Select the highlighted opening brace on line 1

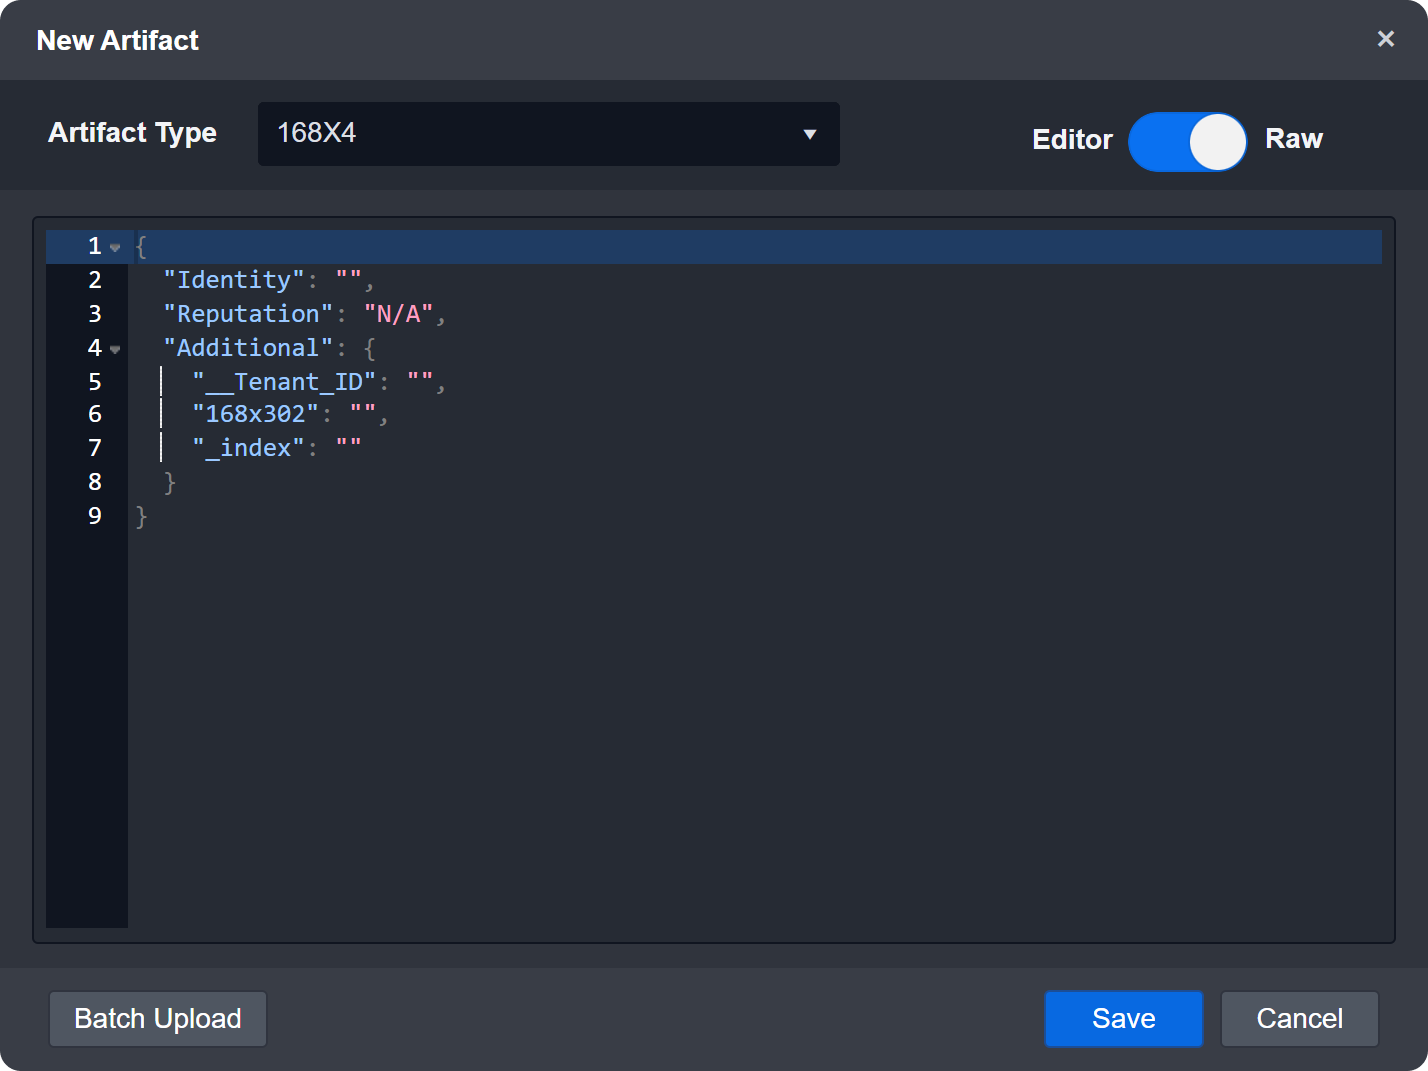(x=139, y=246)
